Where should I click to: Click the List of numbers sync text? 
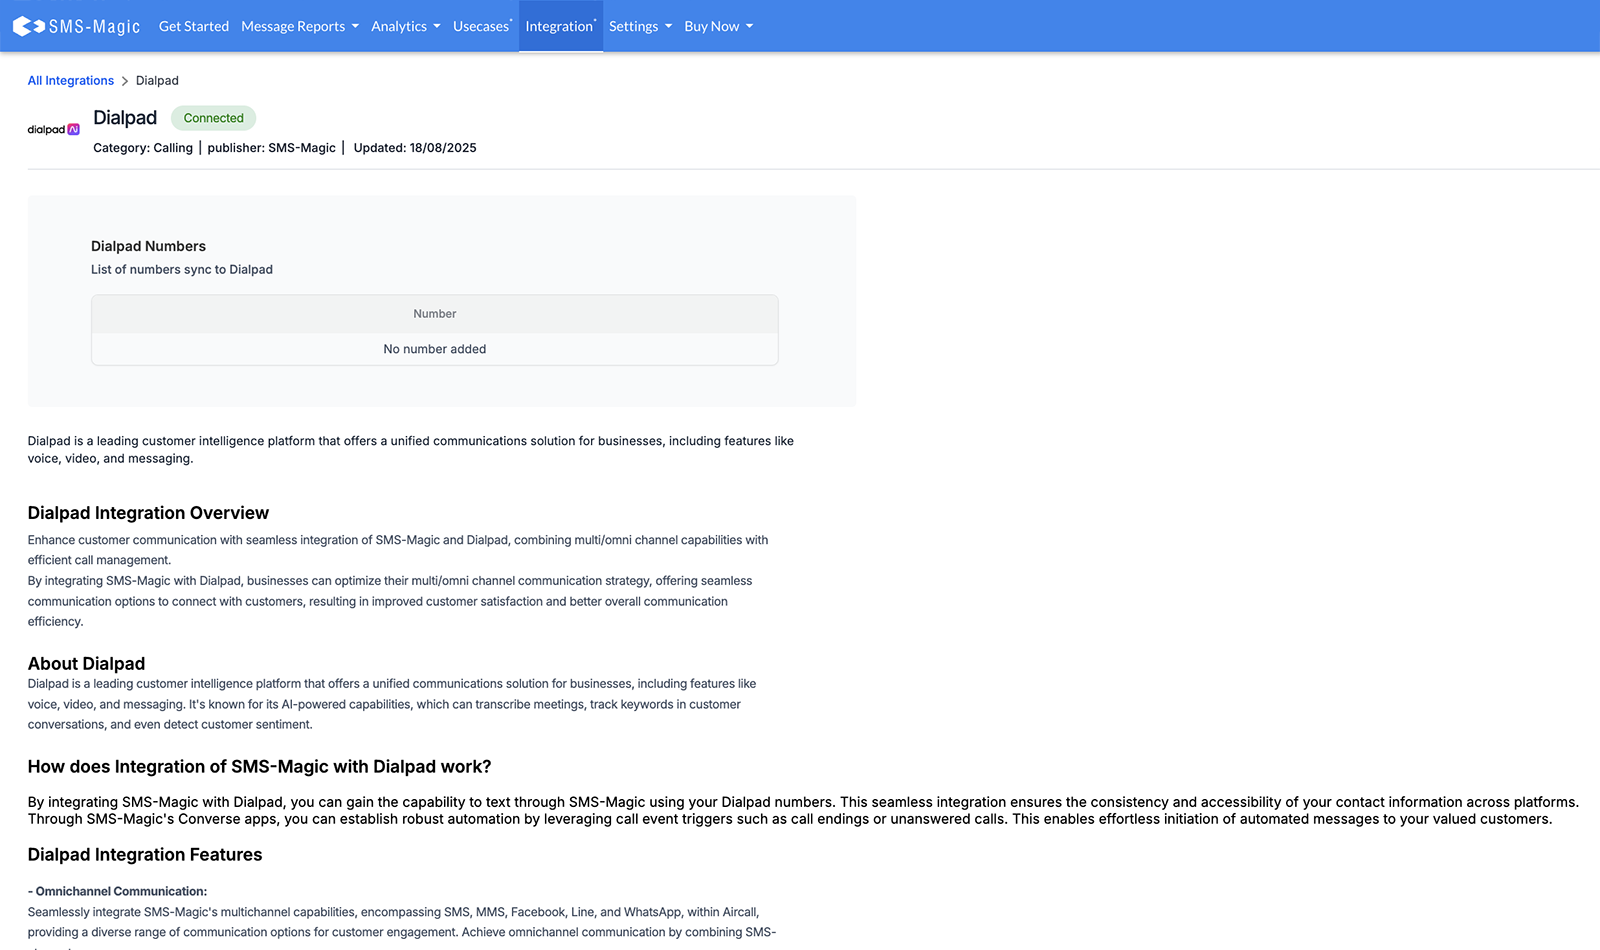point(182,270)
